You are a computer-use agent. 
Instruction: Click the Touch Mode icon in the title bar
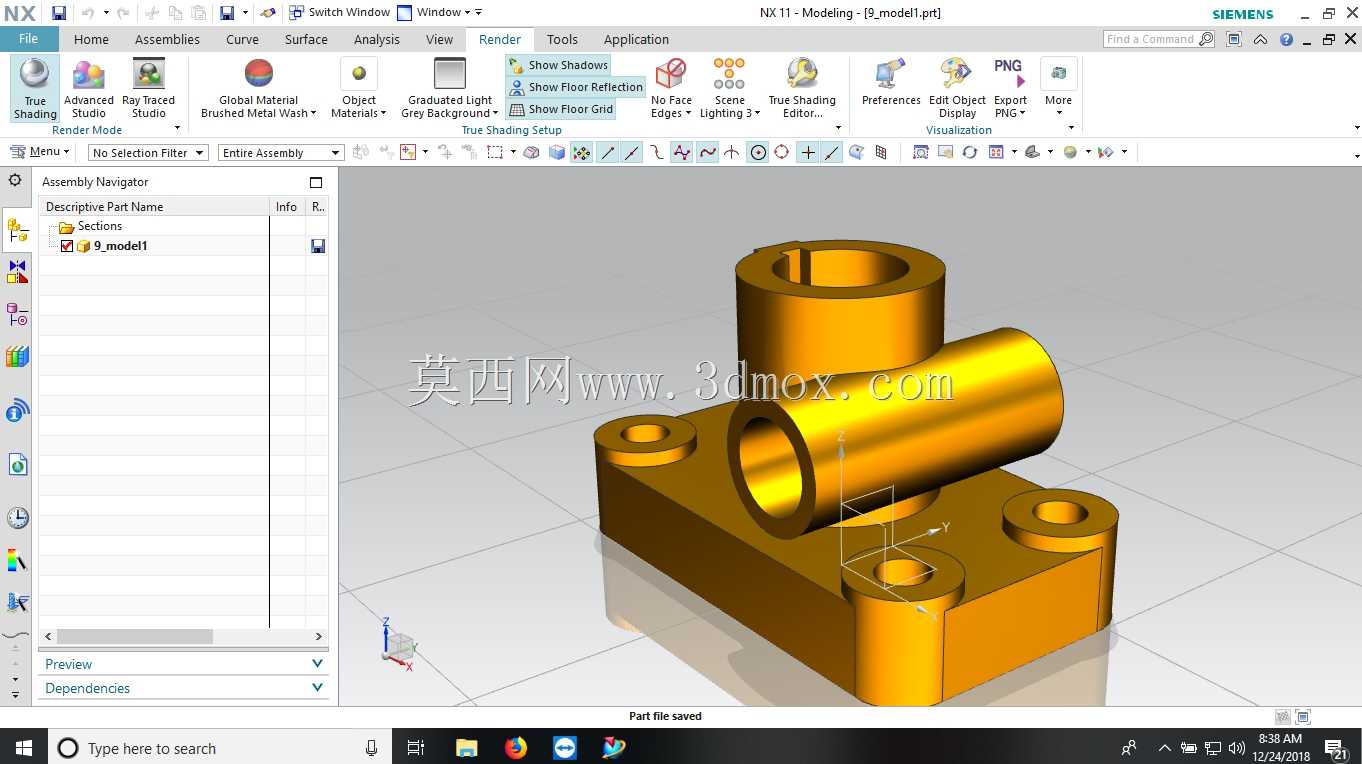(x=267, y=13)
